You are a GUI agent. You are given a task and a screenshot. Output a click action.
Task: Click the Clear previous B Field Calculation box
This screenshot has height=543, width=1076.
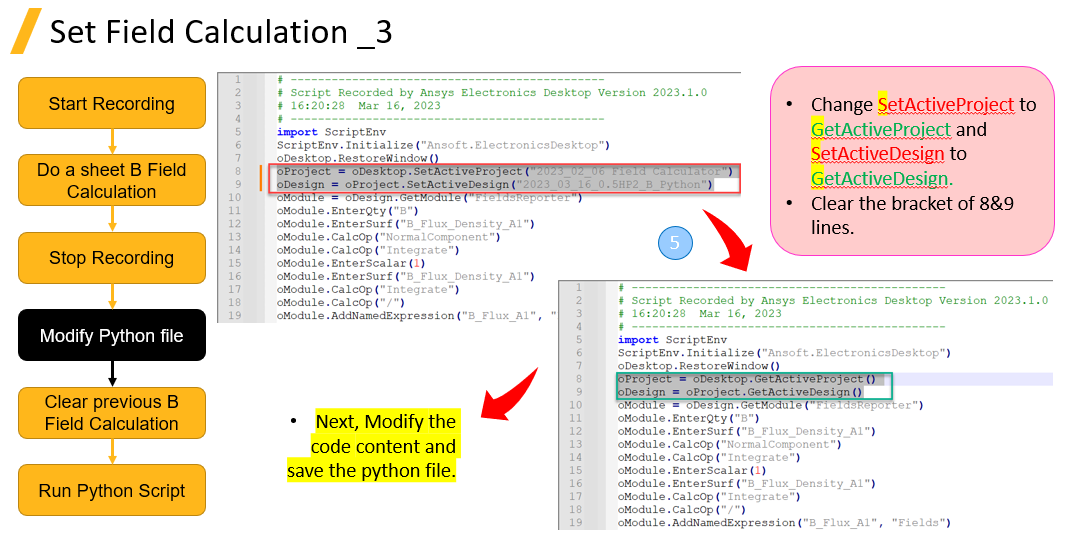(x=112, y=412)
